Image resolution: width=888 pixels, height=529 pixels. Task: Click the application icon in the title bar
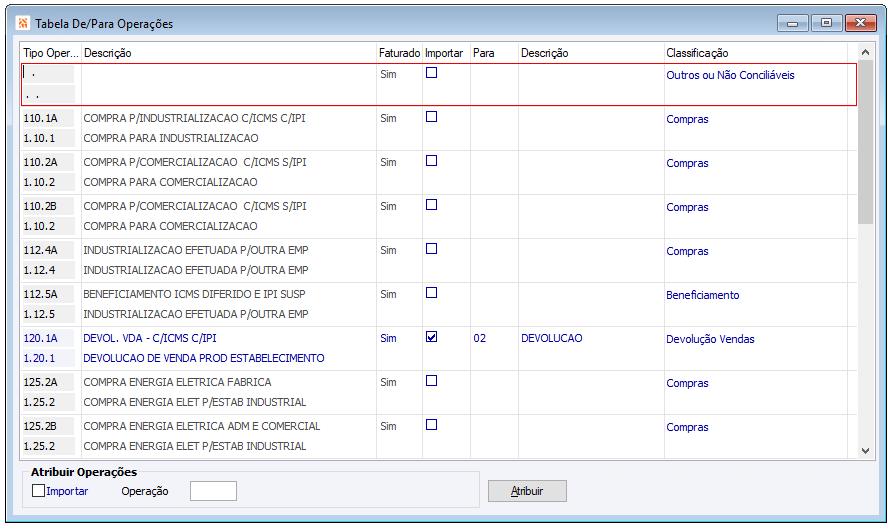pos(23,23)
